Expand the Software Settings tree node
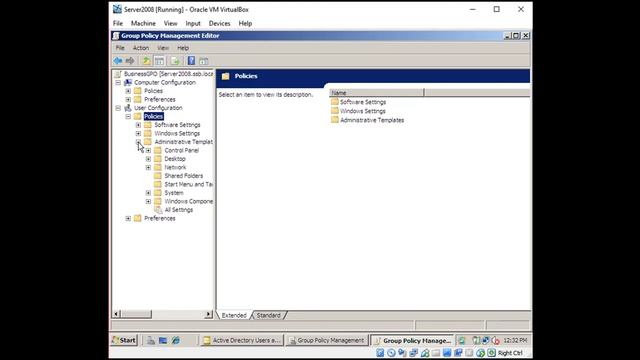 (138, 125)
